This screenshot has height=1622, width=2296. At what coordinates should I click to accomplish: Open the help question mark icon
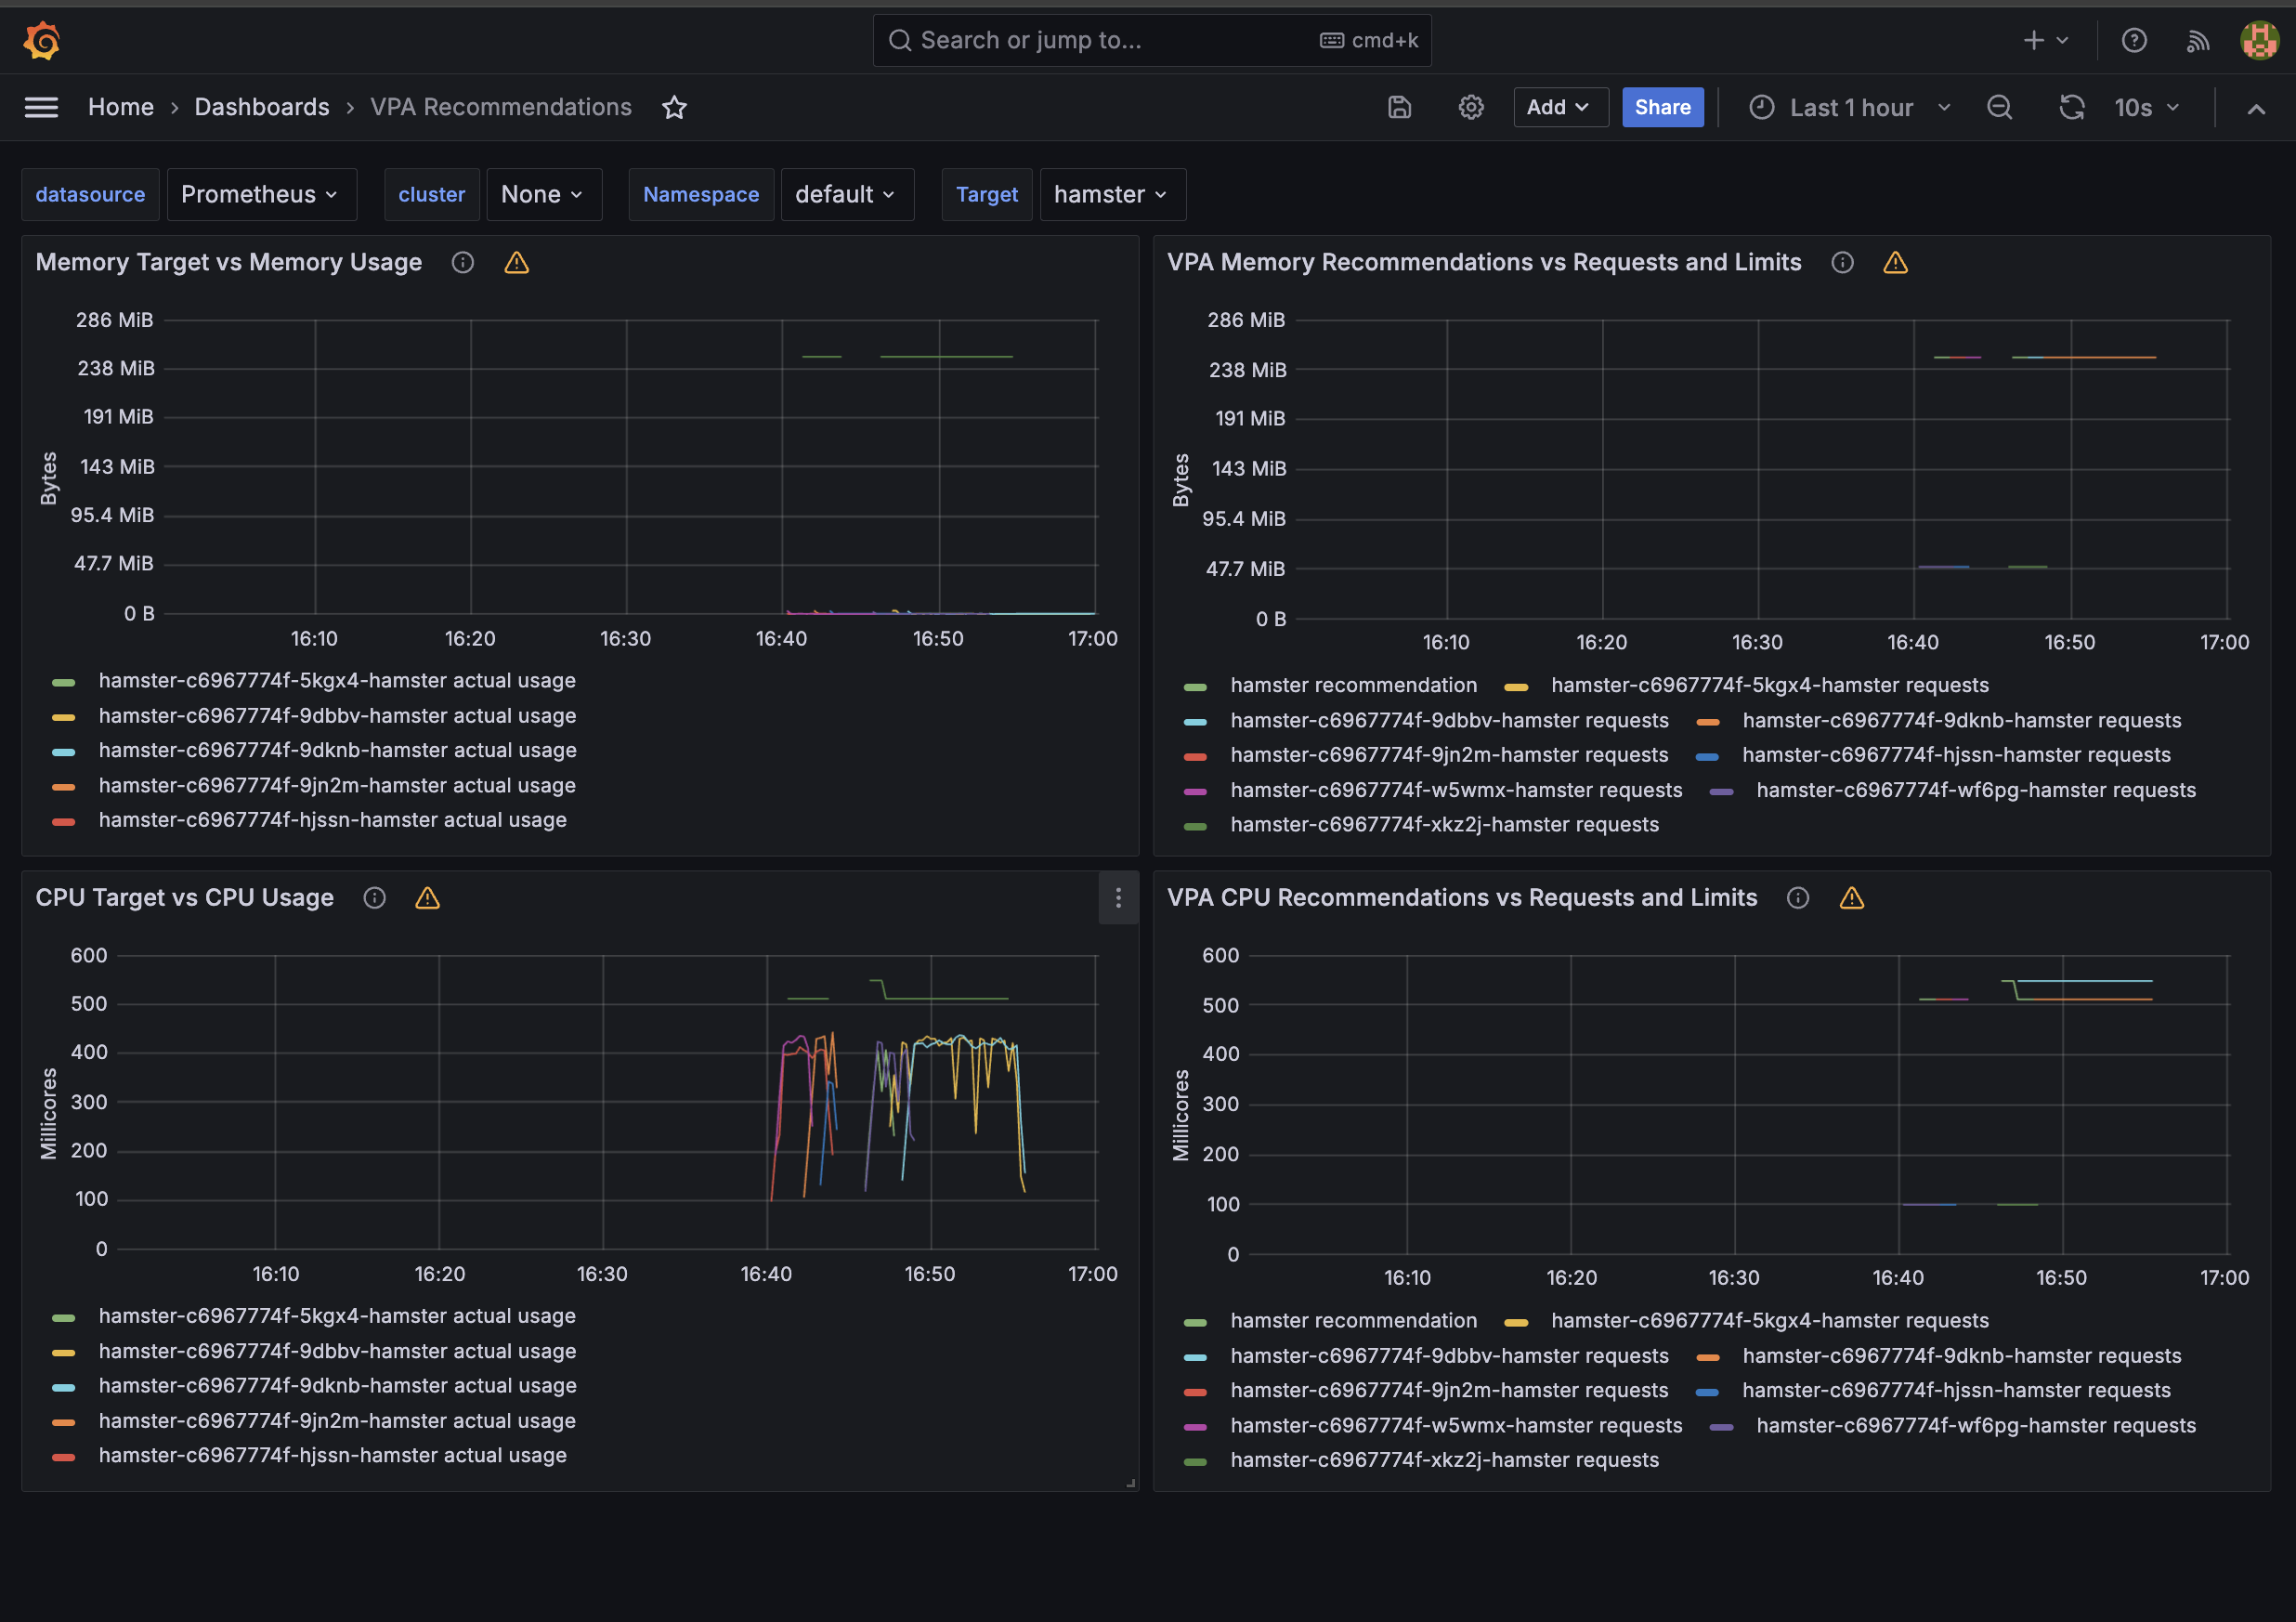click(2134, 41)
